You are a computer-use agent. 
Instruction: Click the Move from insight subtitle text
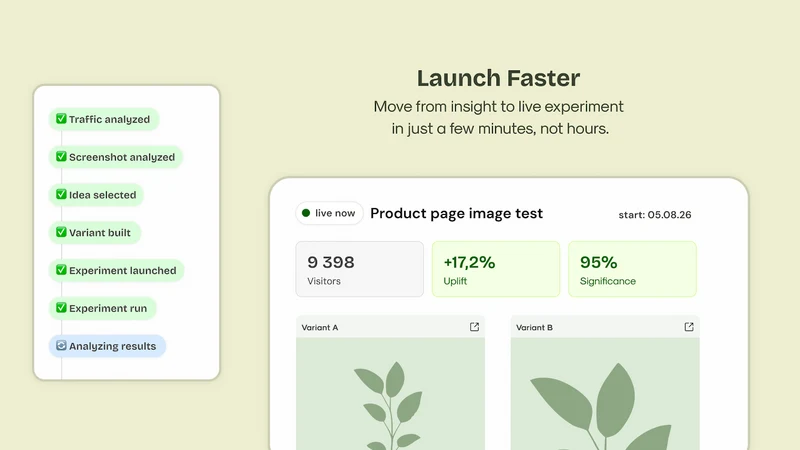499,117
